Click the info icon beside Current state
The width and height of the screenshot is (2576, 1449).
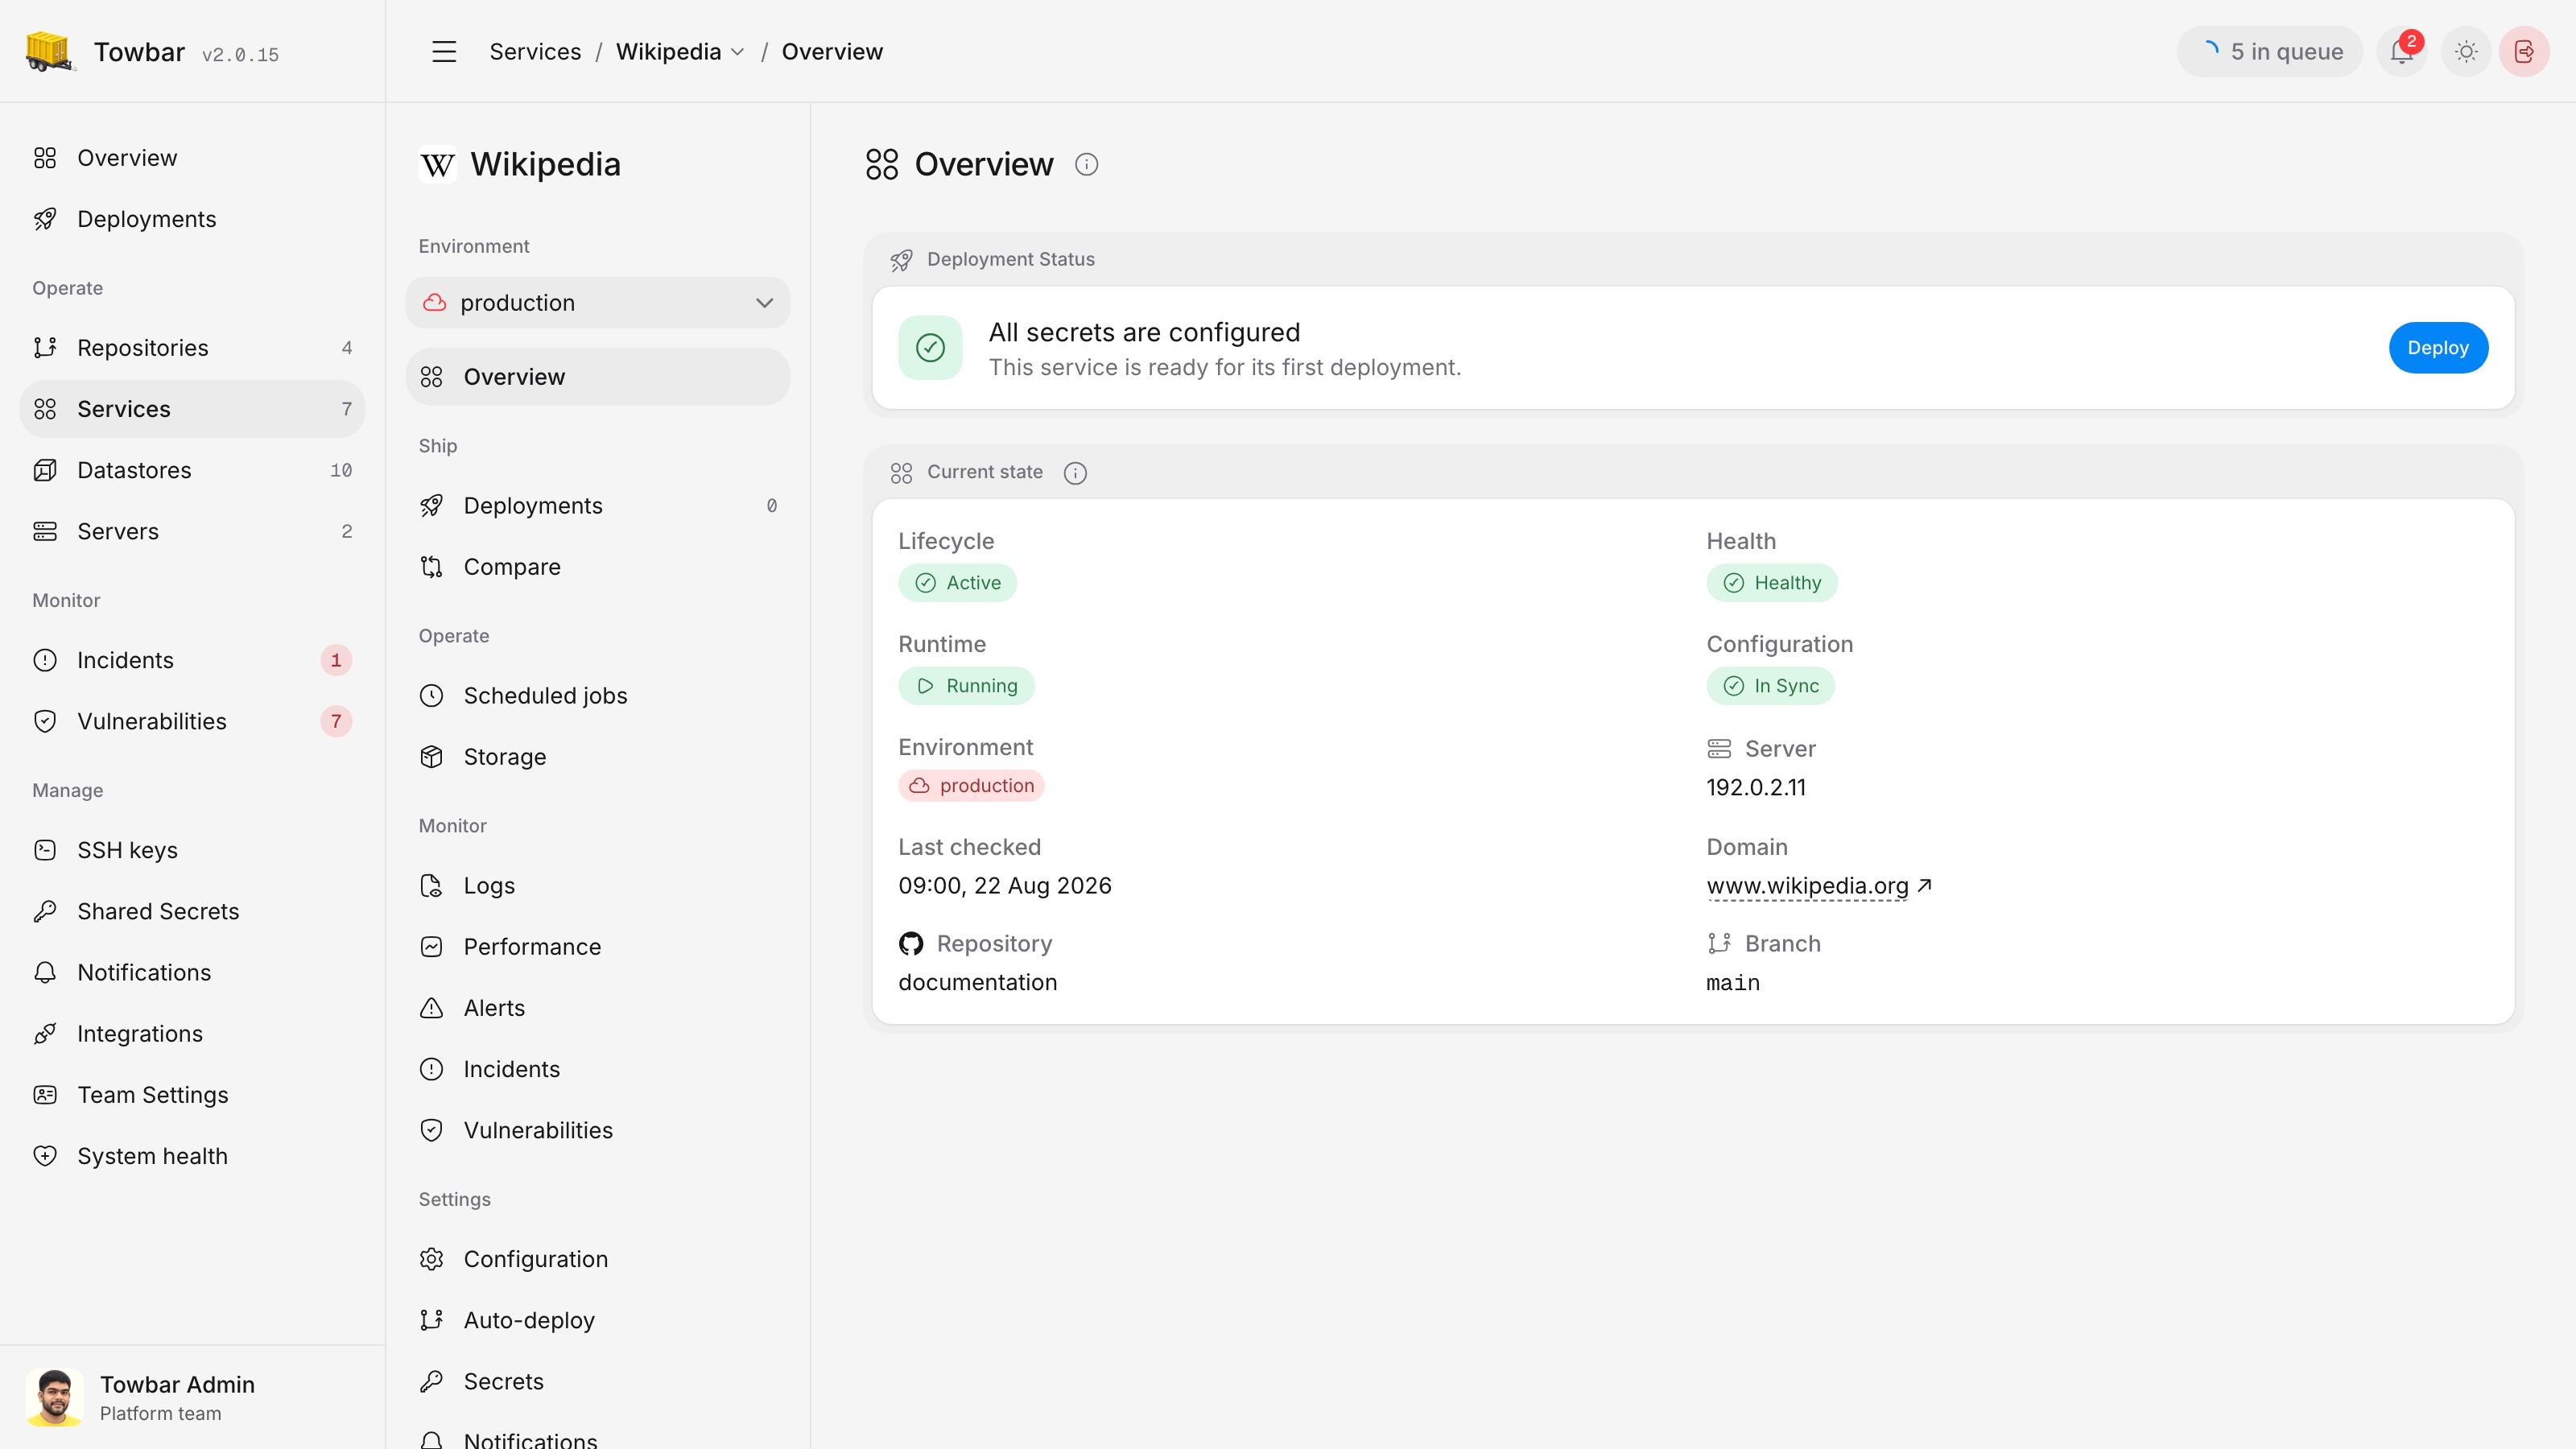pos(1075,472)
